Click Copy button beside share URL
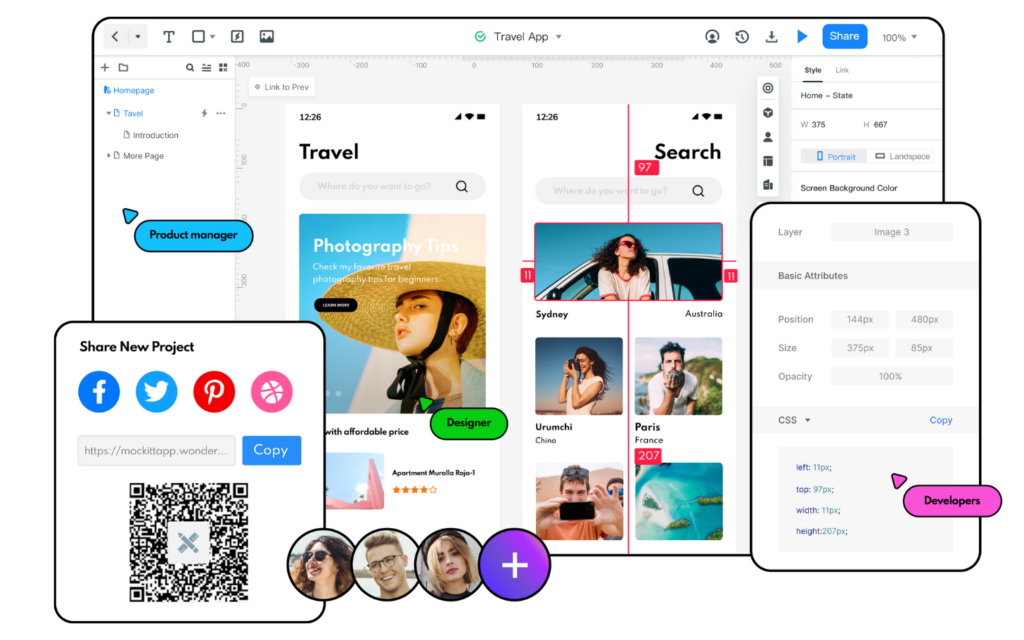Image resolution: width=1024 pixels, height=640 pixels. [271, 451]
